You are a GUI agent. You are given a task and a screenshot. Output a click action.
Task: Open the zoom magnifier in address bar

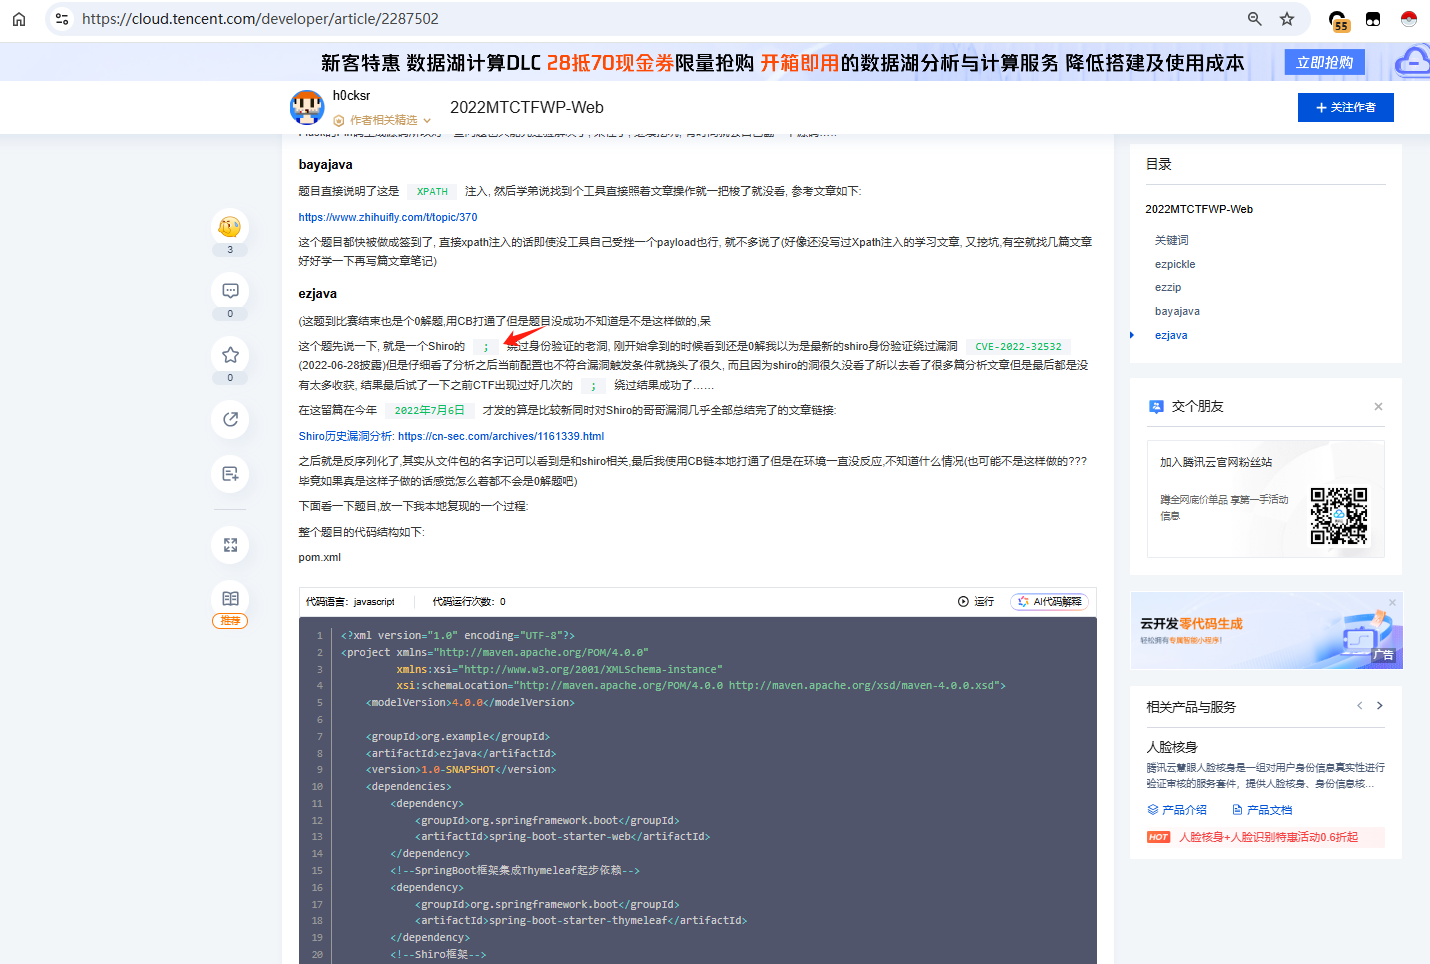click(1255, 19)
